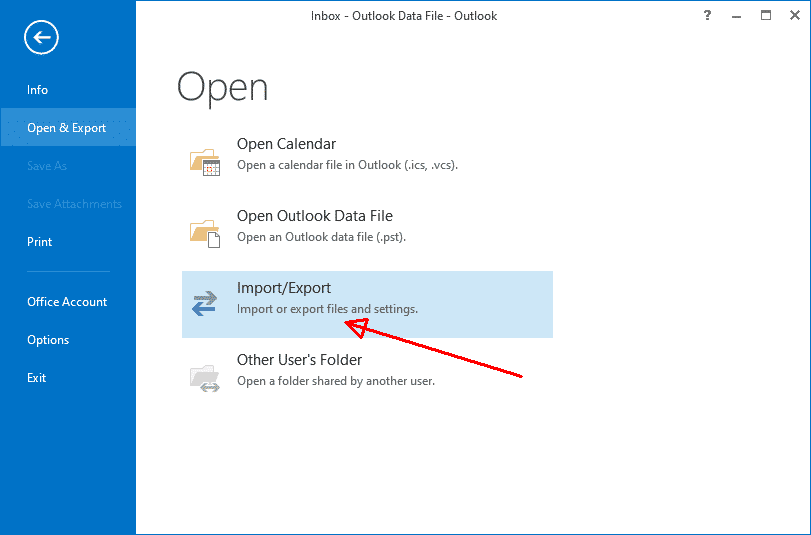811x535 pixels.
Task: Click the Open Outlook Data File heading
Action: [314, 216]
